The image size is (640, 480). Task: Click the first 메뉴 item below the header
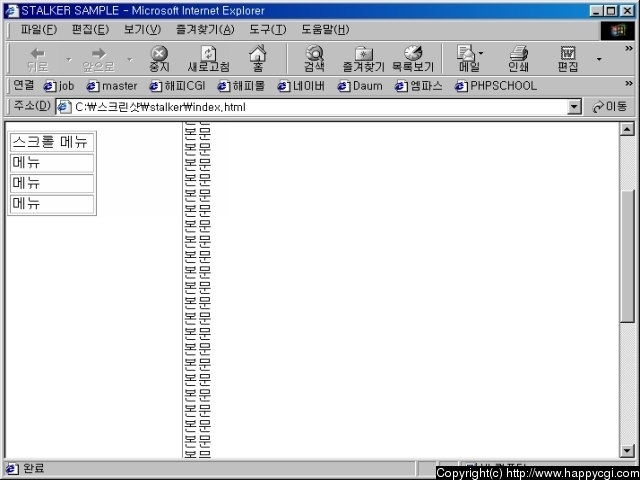[52, 163]
